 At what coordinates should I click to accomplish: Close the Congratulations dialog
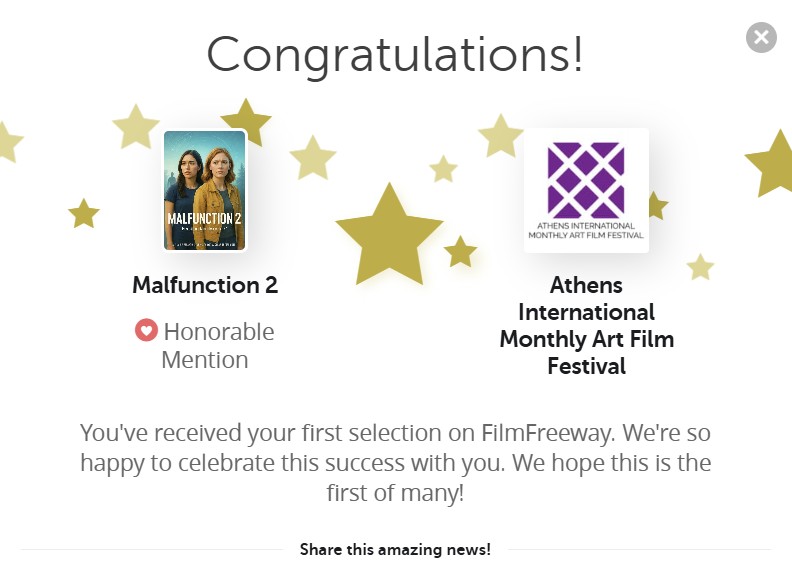pos(761,38)
